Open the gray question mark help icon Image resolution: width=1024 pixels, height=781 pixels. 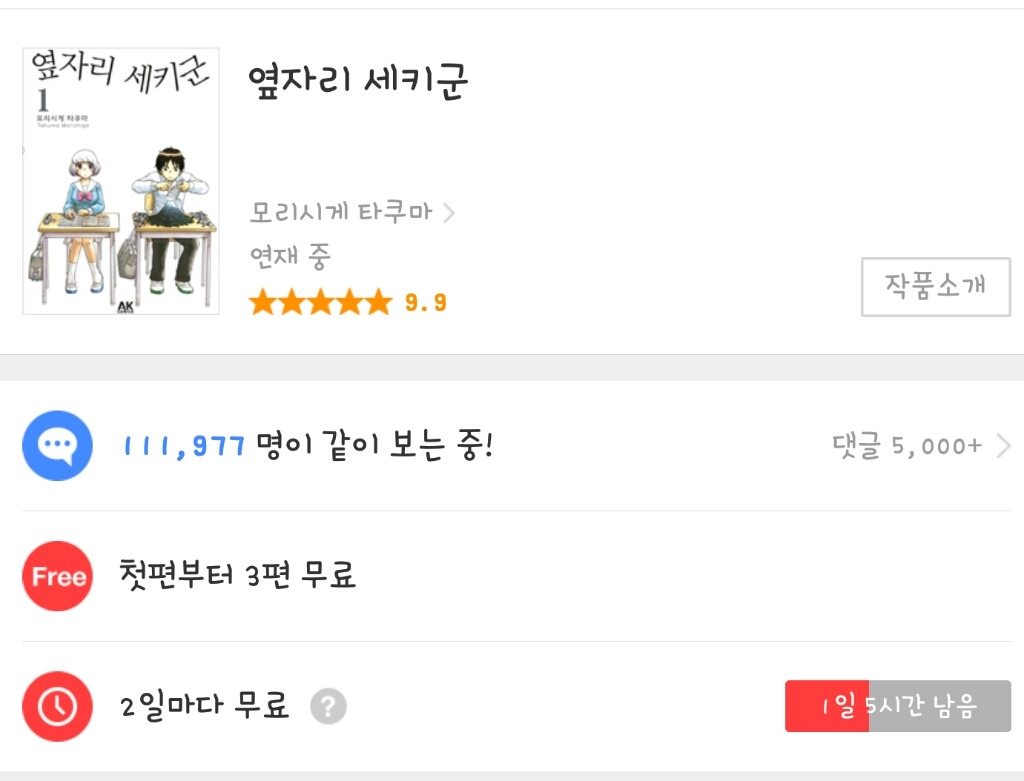point(328,707)
